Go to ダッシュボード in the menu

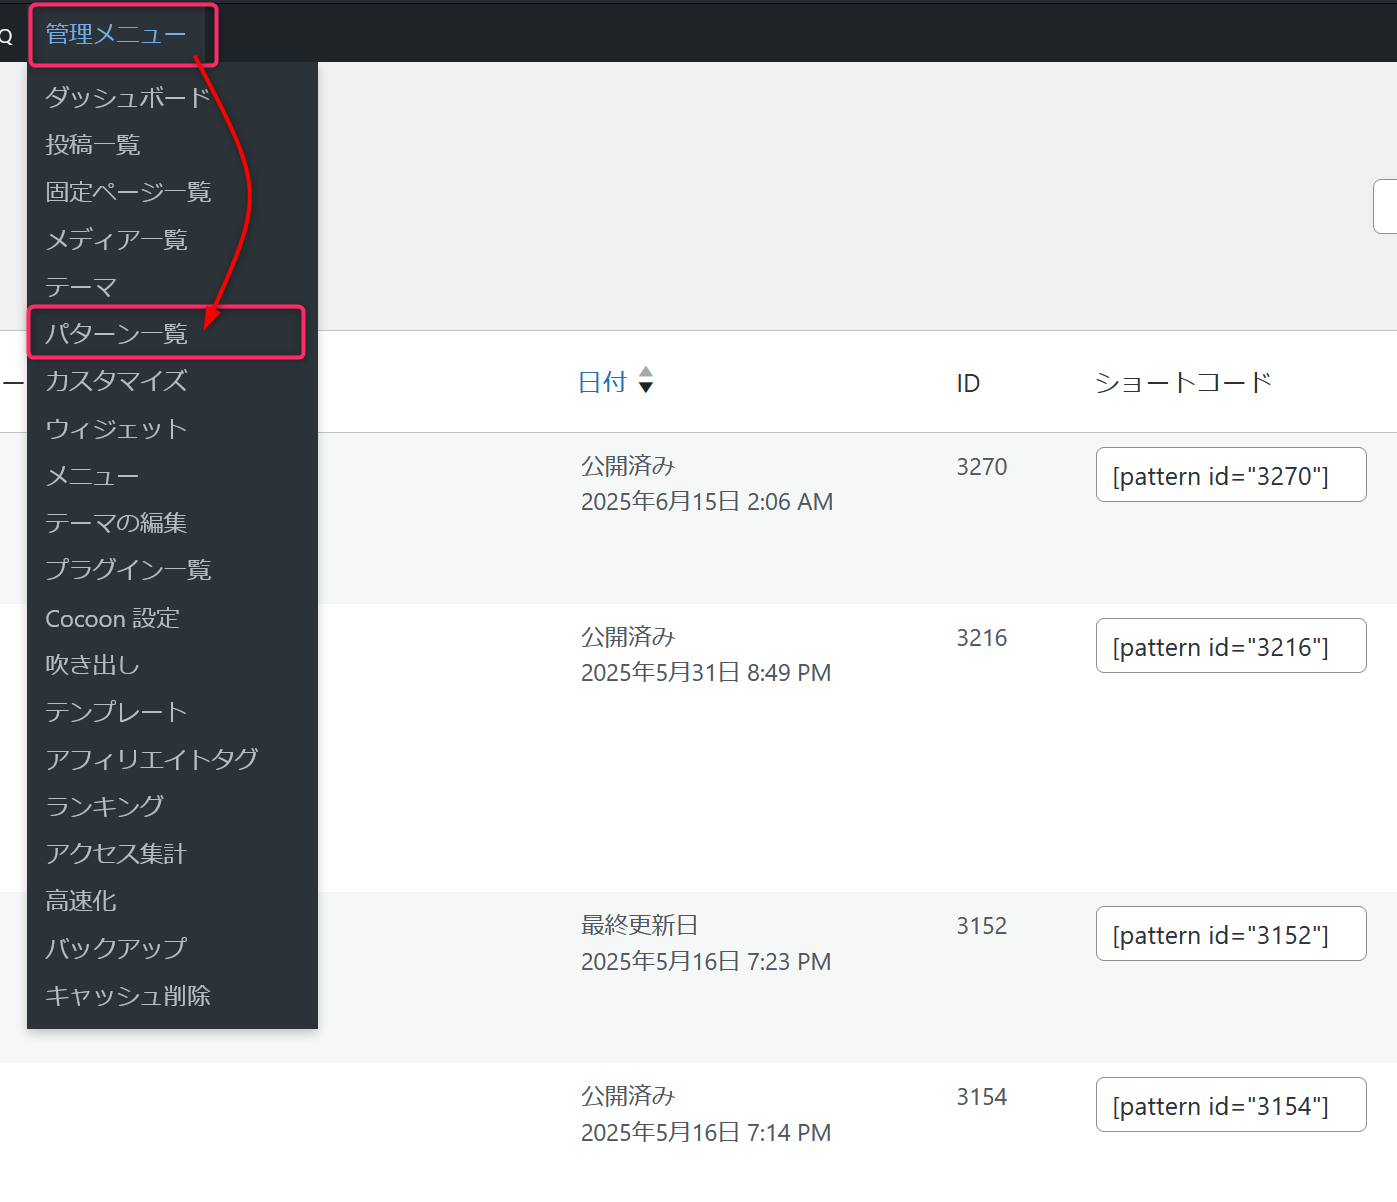click(x=128, y=97)
